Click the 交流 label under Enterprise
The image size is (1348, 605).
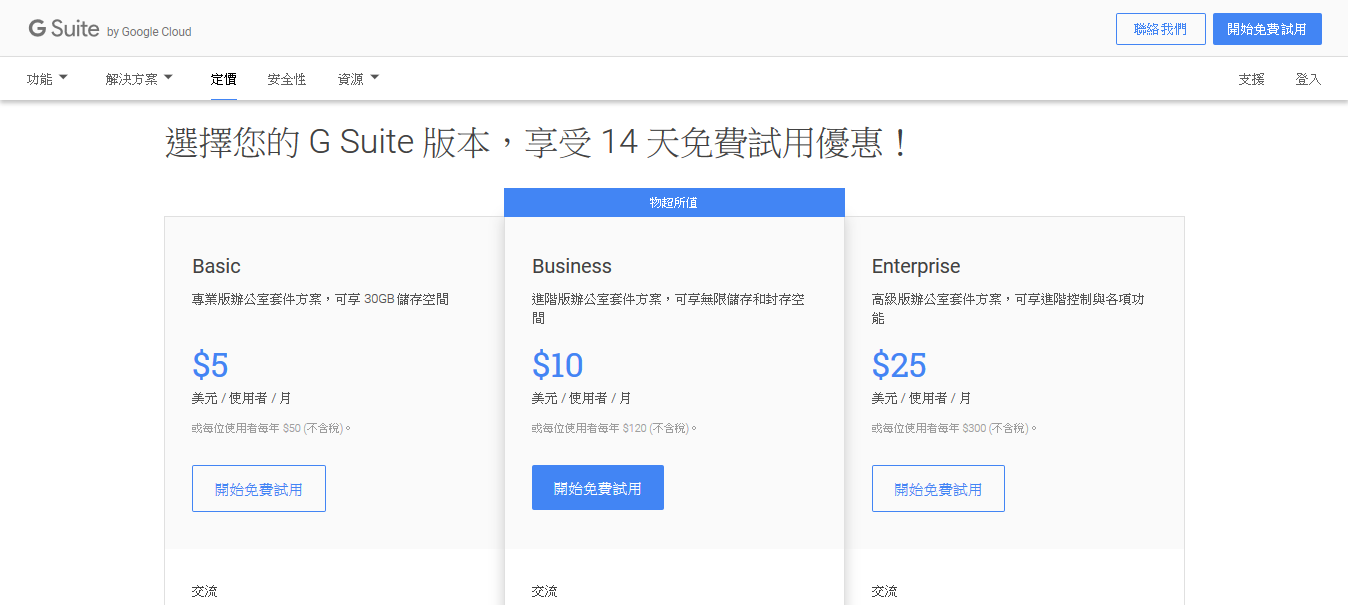click(885, 591)
